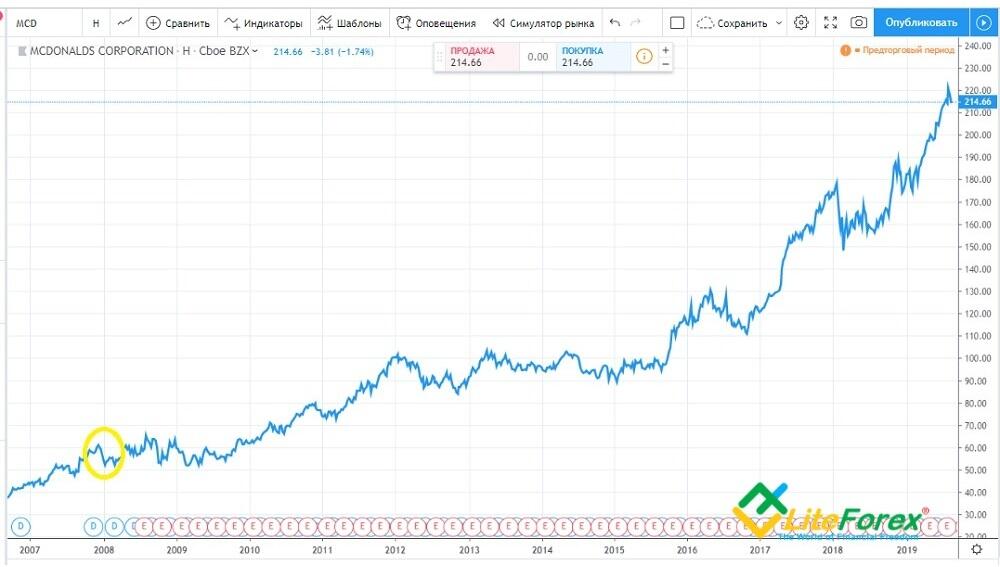Screen dimensions: 1000x567
Task: Click the 0.00 spread quantity field
Action: pos(538,57)
